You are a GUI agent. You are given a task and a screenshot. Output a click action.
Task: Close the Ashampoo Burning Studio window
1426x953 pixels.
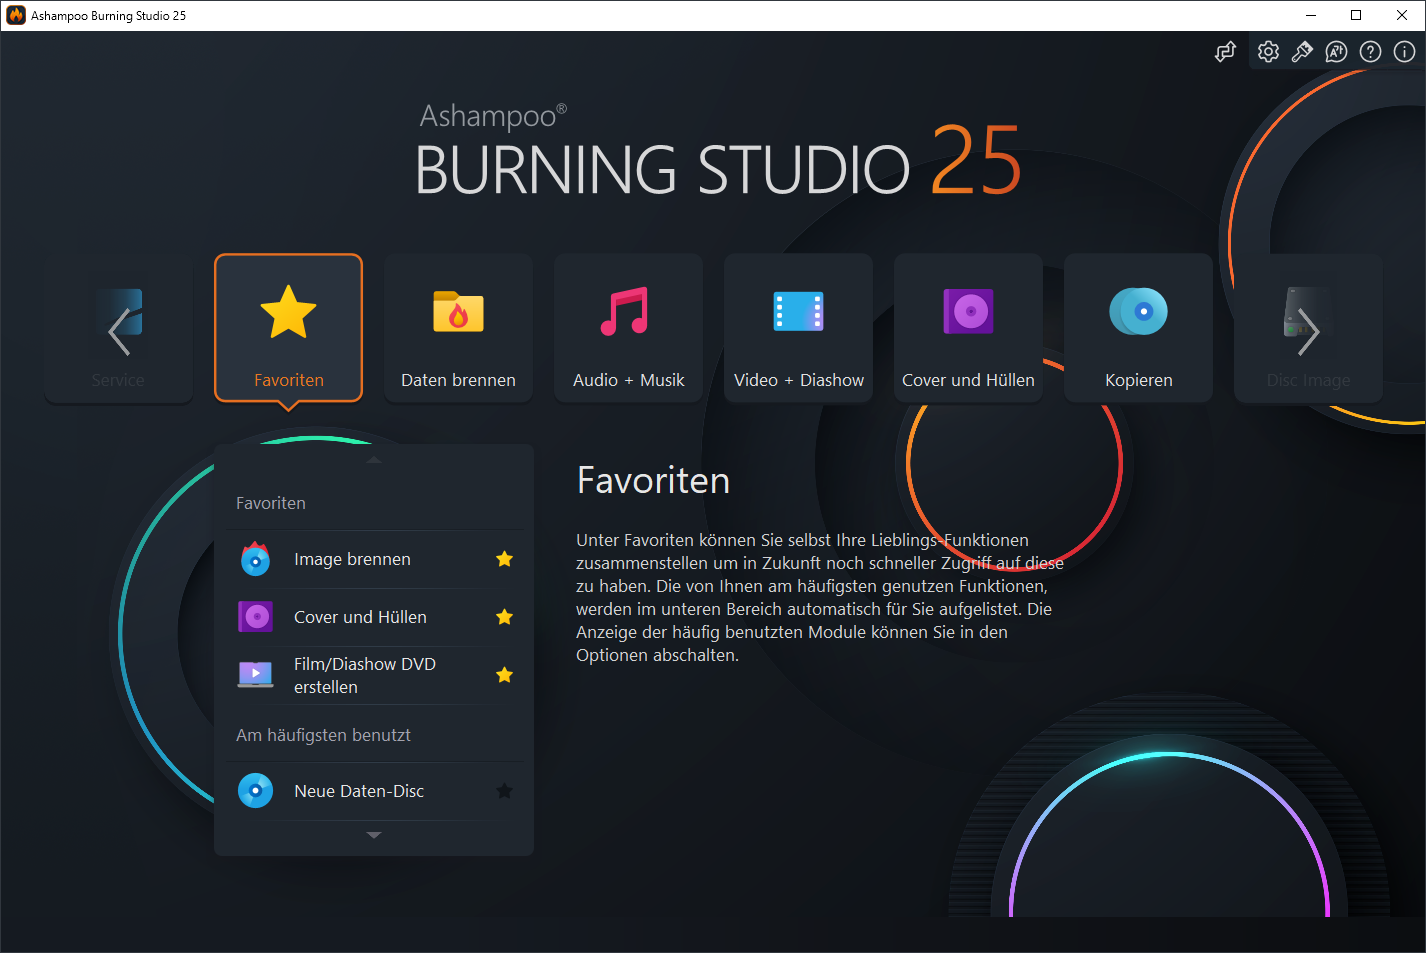[x=1402, y=15]
